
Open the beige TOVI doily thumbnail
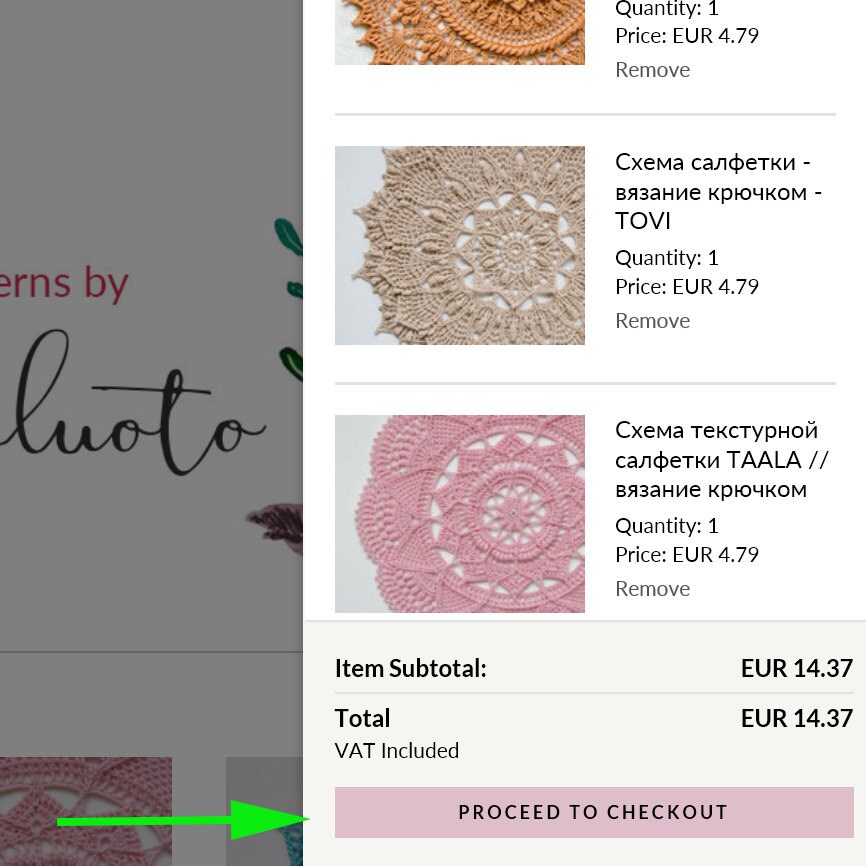[x=460, y=245]
